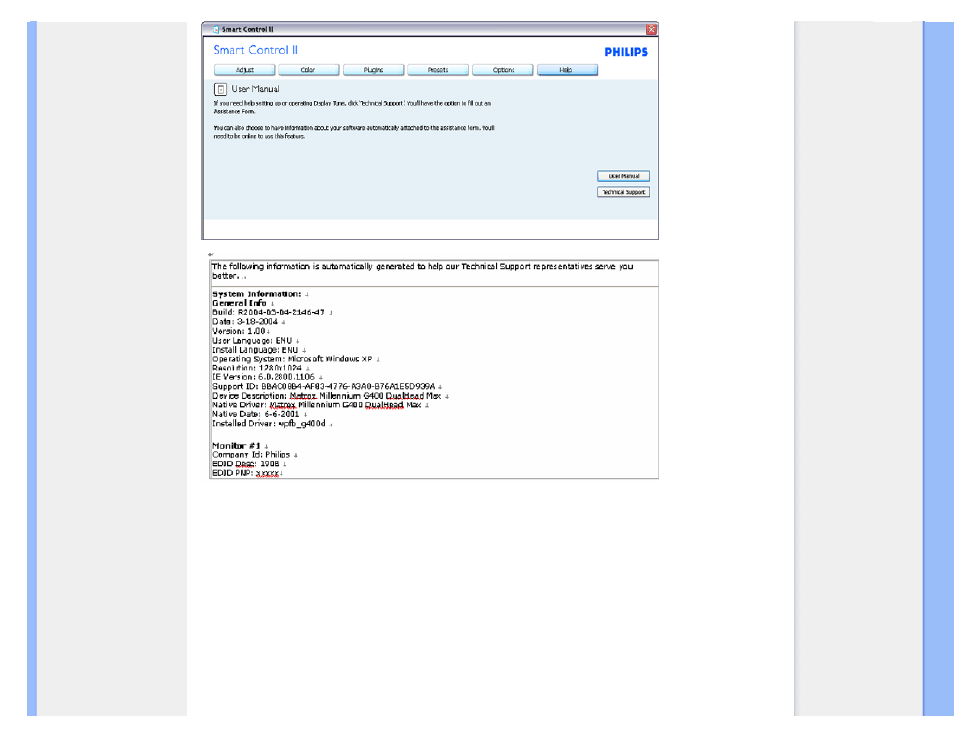The width and height of the screenshot is (954, 738).
Task: Click the User Manual heading icon
Action: point(220,89)
